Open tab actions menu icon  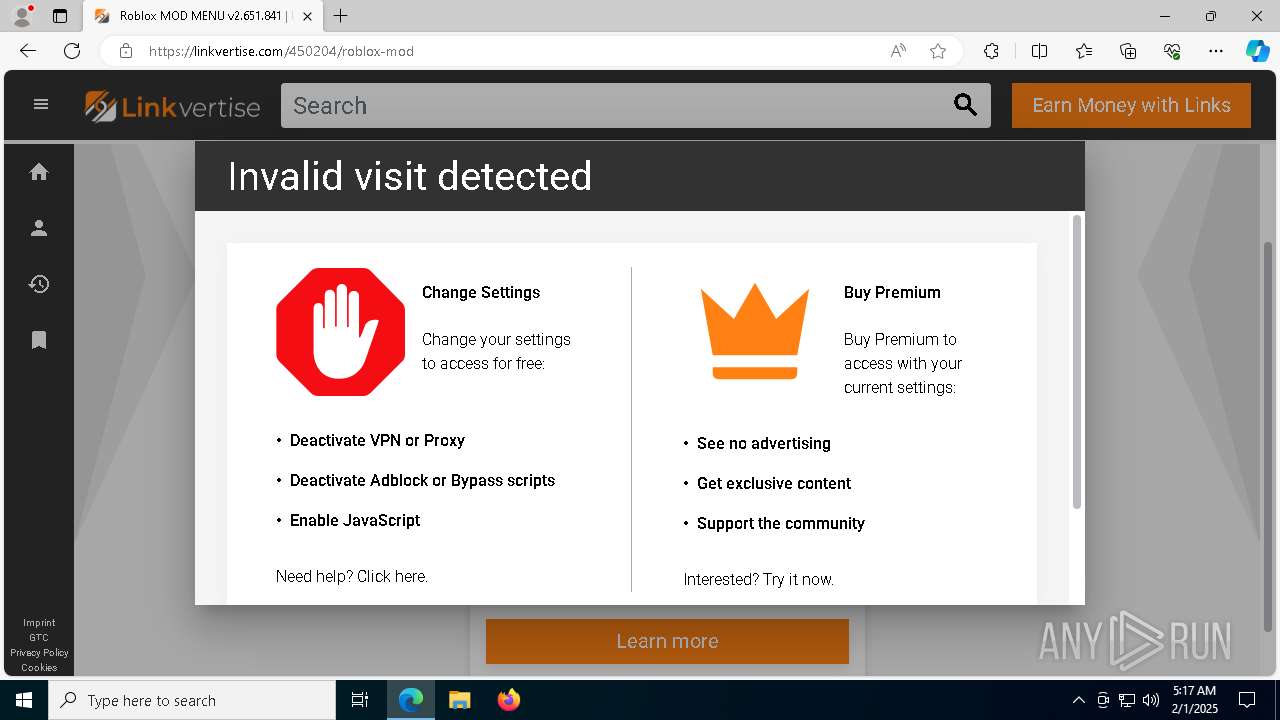tap(60, 16)
